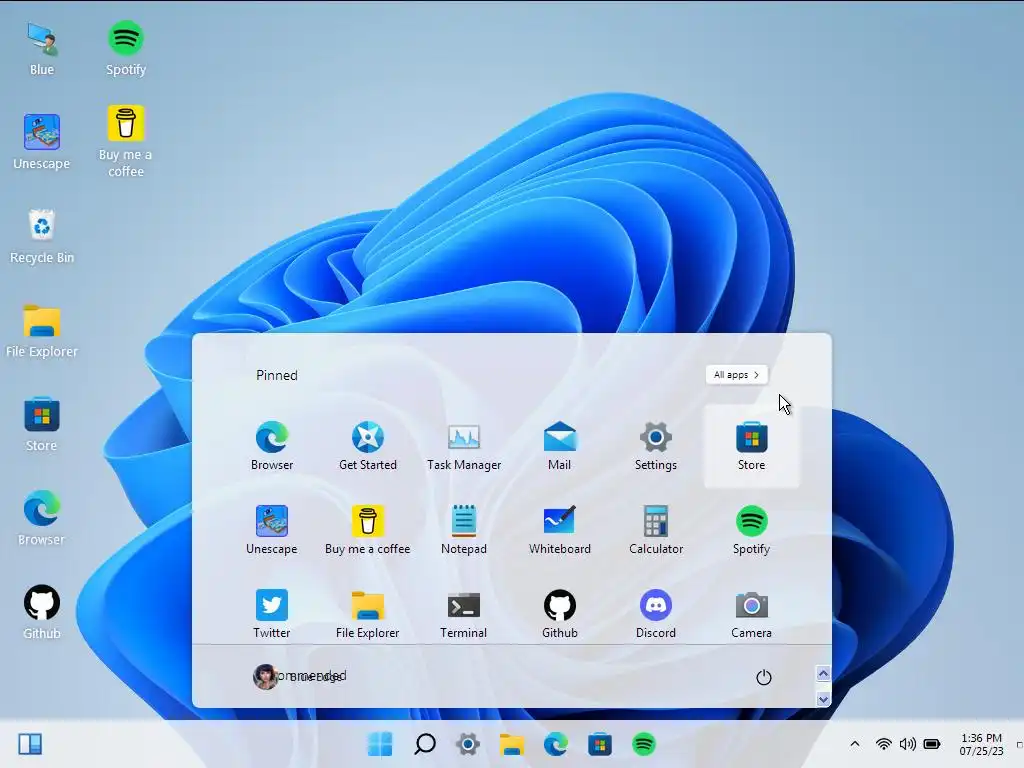
Task: Open the Mail app in Start menu
Action: (x=560, y=447)
